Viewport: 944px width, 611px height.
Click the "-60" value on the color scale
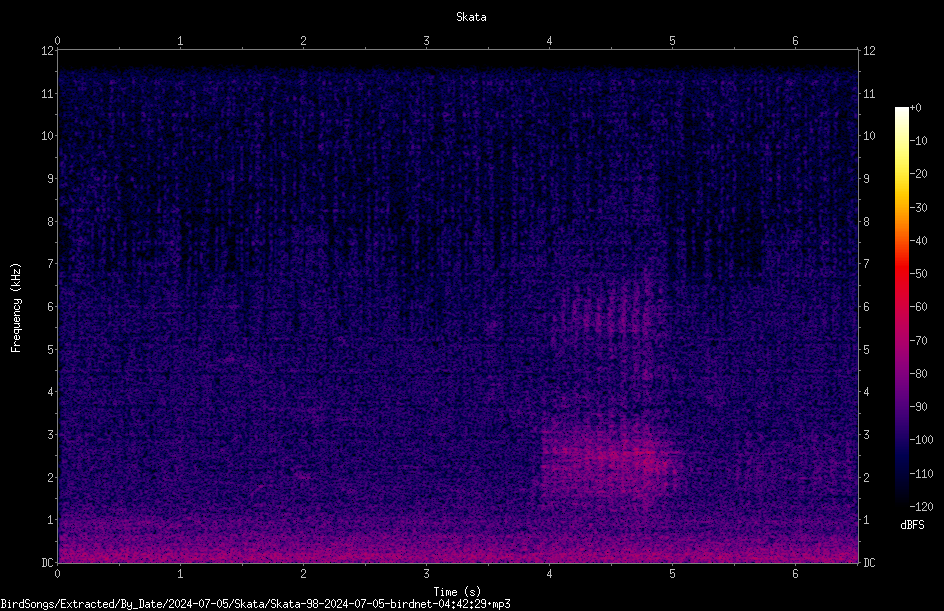tap(918, 307)
